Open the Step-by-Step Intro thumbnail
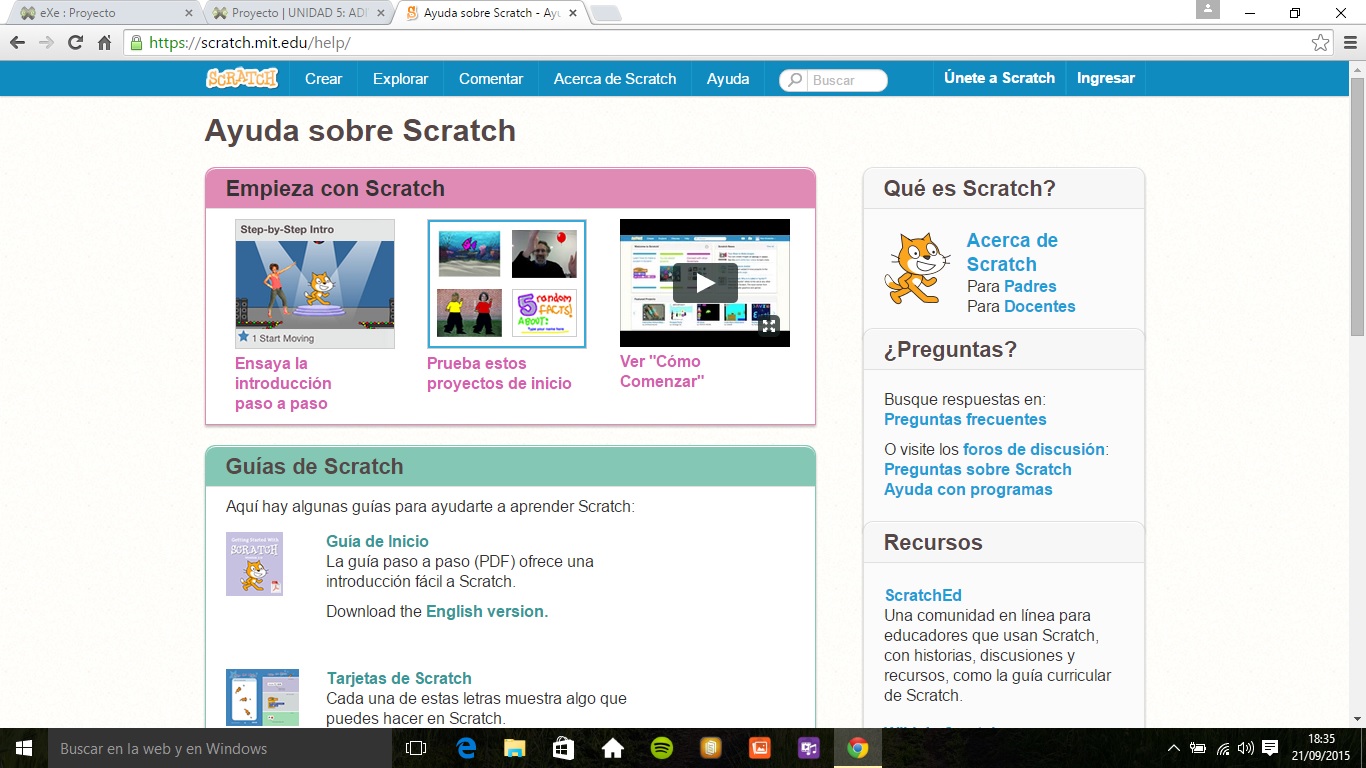1366x768 pixels. 315,284
